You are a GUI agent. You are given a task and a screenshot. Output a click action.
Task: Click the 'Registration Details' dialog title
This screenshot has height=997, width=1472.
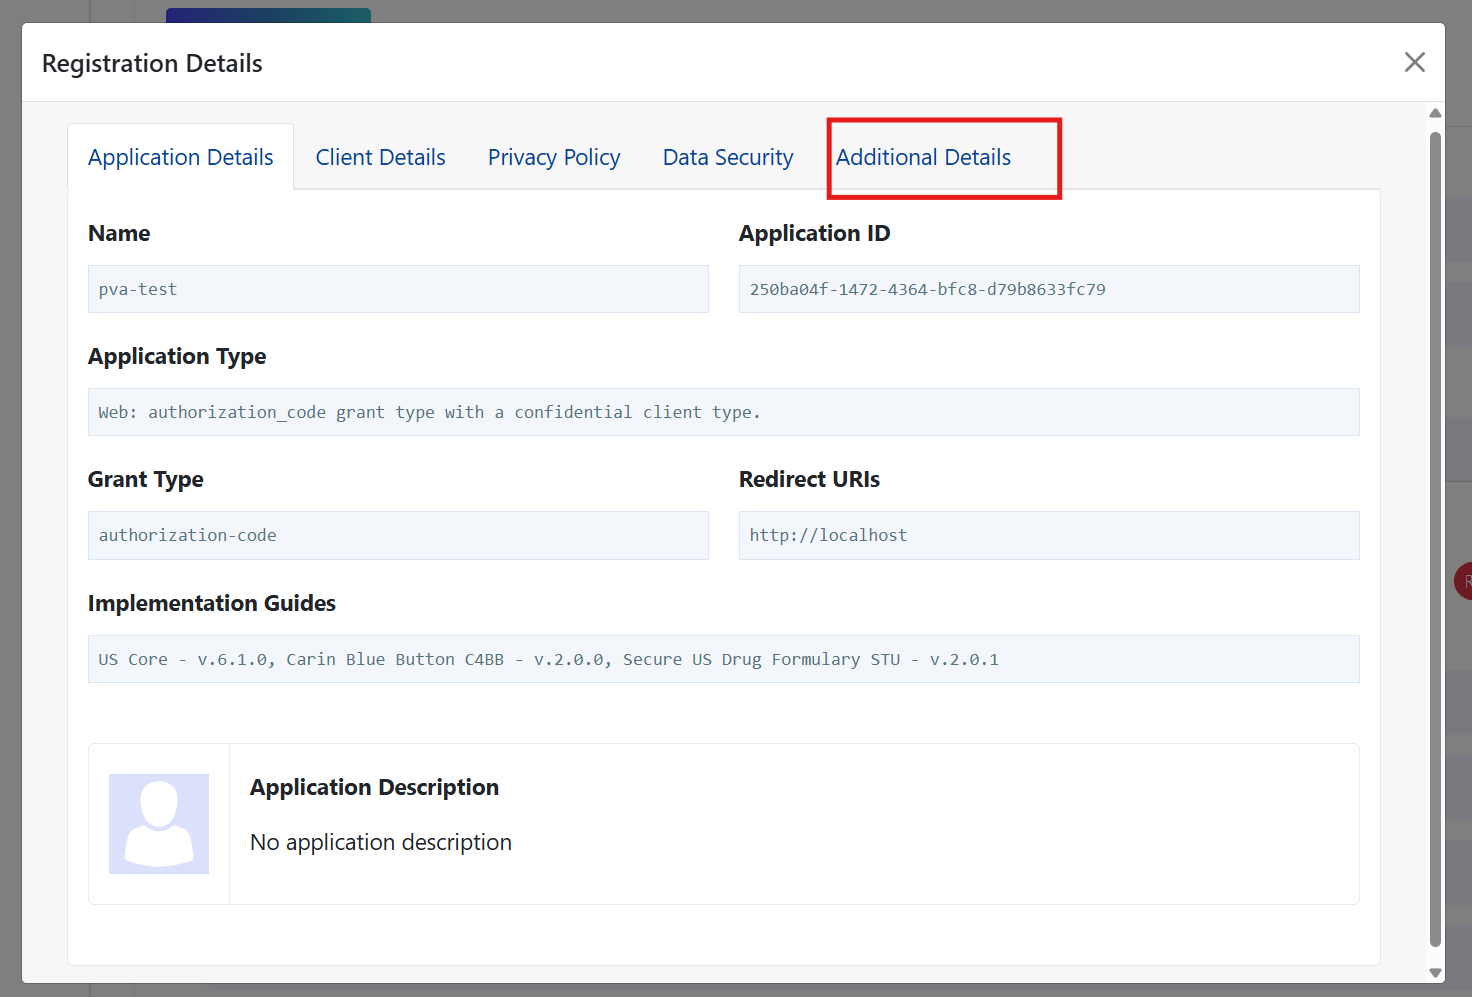pos(152,63)
